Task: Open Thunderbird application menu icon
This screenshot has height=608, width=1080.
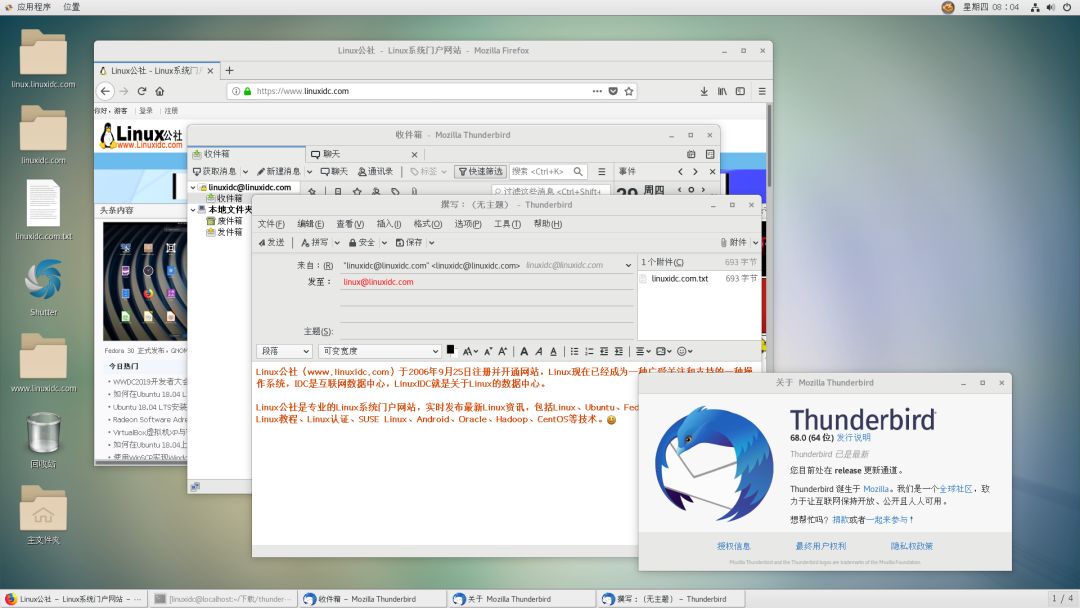Action: coord(601,171)
